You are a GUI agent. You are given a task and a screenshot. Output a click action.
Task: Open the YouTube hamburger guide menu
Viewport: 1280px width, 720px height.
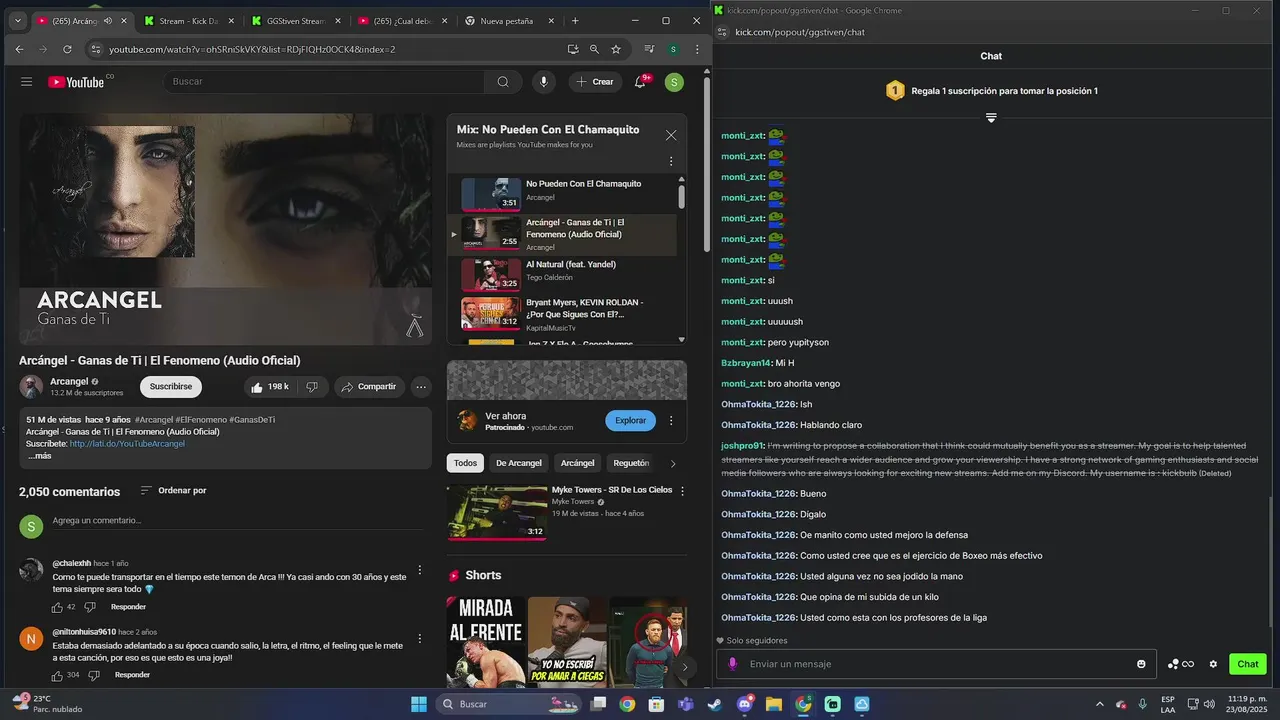point(27,82)
